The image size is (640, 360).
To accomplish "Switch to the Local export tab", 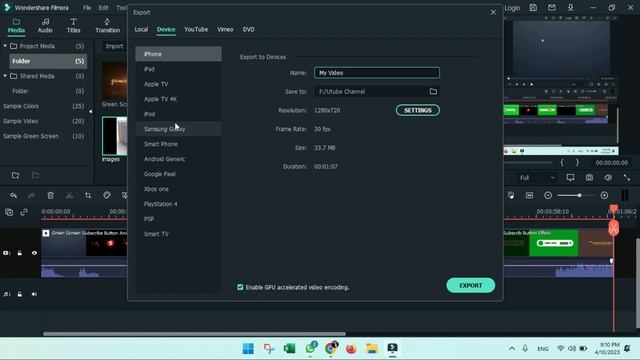I will pyautogui.click(x=141, y=29).
